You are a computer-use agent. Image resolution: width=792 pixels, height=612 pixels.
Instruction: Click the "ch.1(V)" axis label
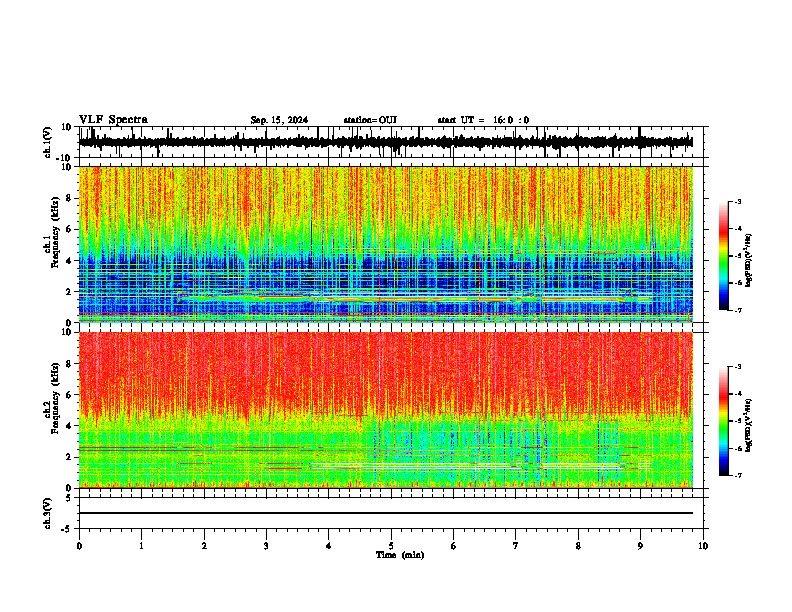[x=49, y=142]
